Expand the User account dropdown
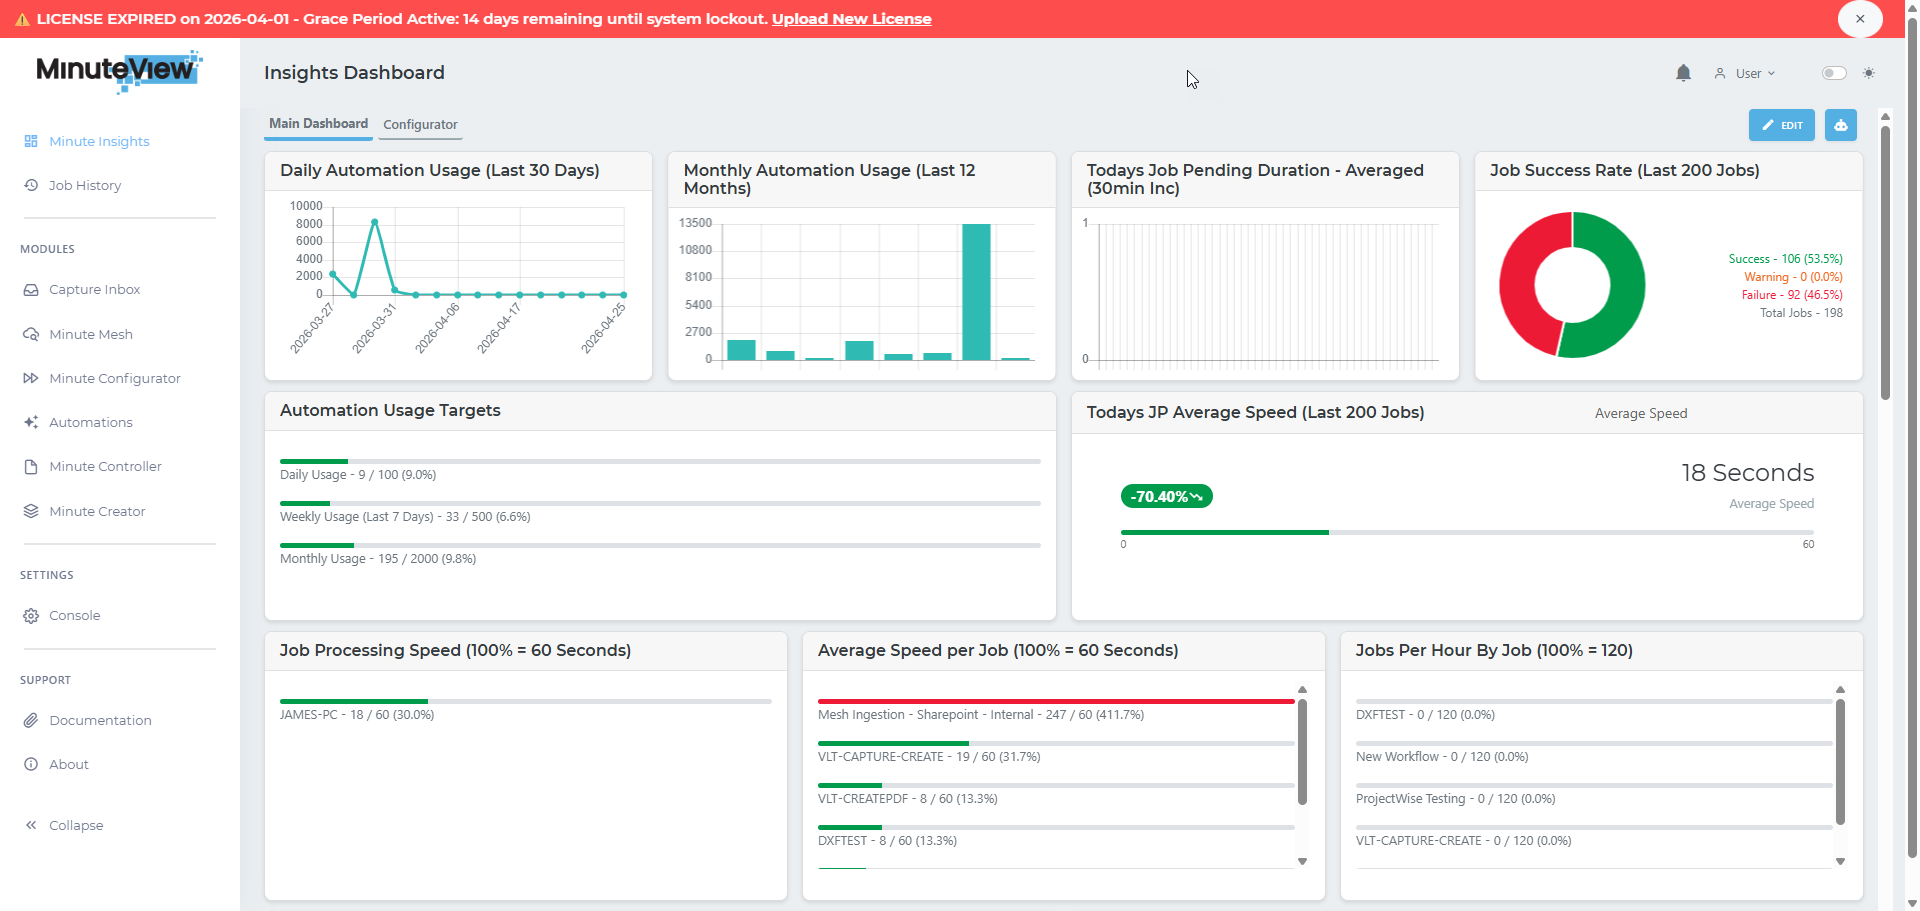Viewport: 1920px width, 911px height. (1746, 73)
